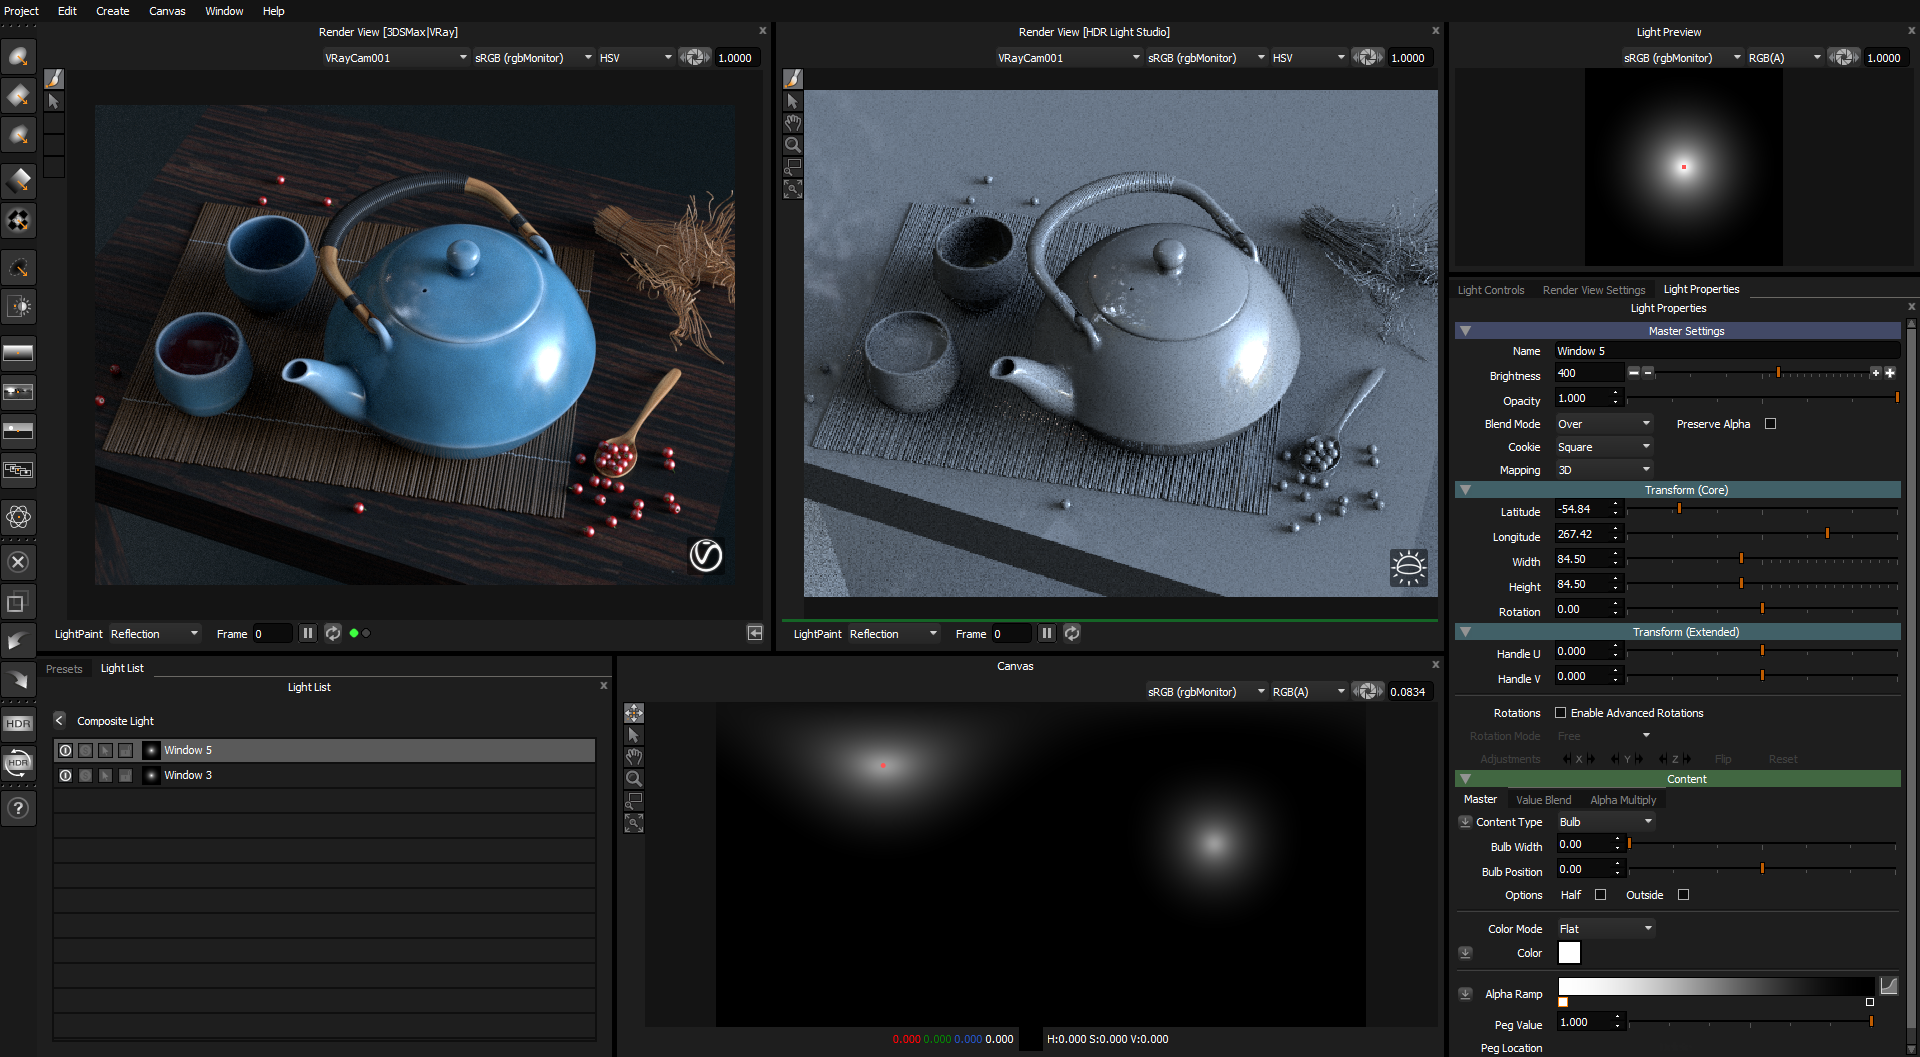
Task: Pause rendering in 3DSMax render view
Action: point(308,633)
